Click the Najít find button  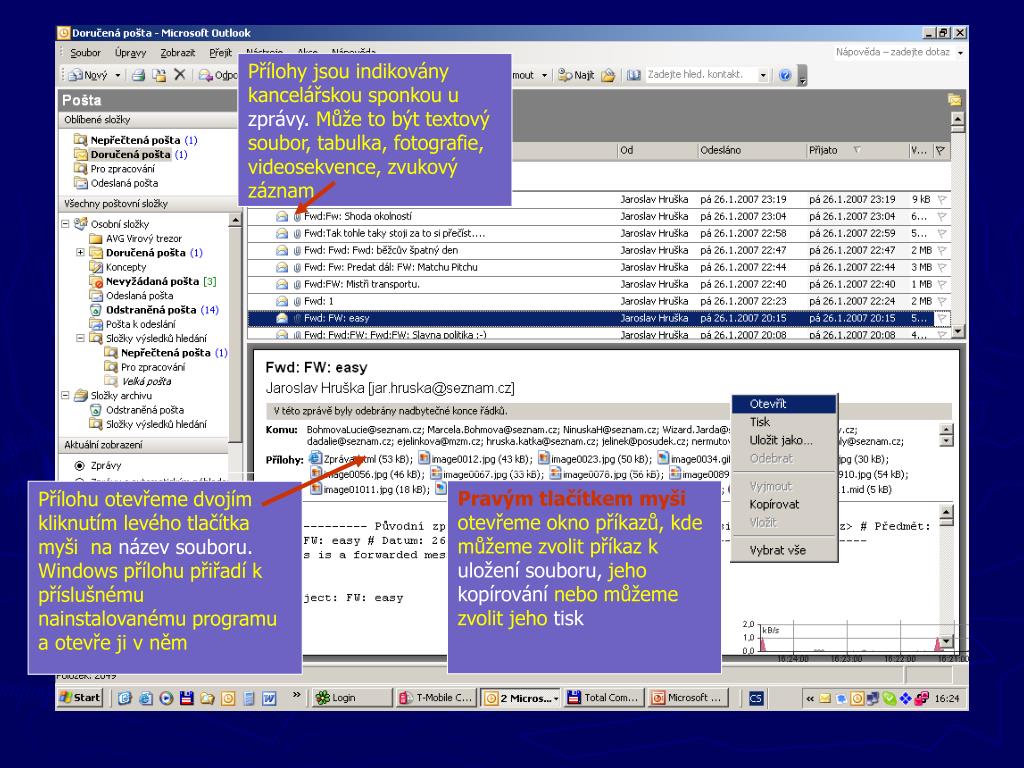(576, 75)
